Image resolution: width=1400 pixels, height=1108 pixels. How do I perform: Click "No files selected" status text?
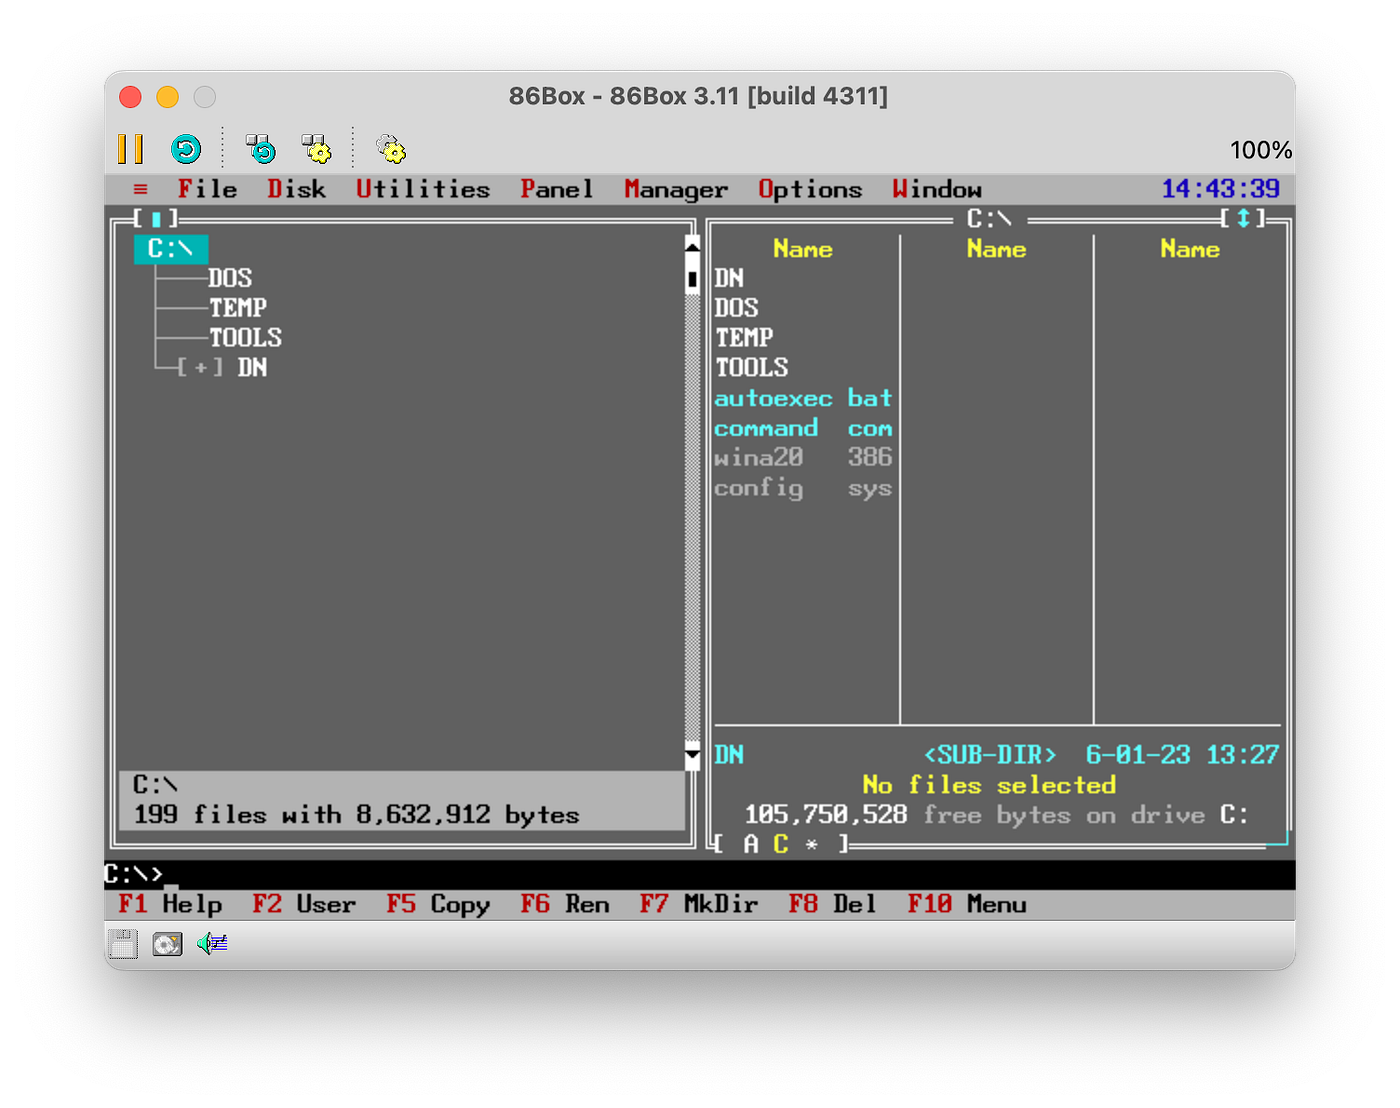(x=989, y=785)
